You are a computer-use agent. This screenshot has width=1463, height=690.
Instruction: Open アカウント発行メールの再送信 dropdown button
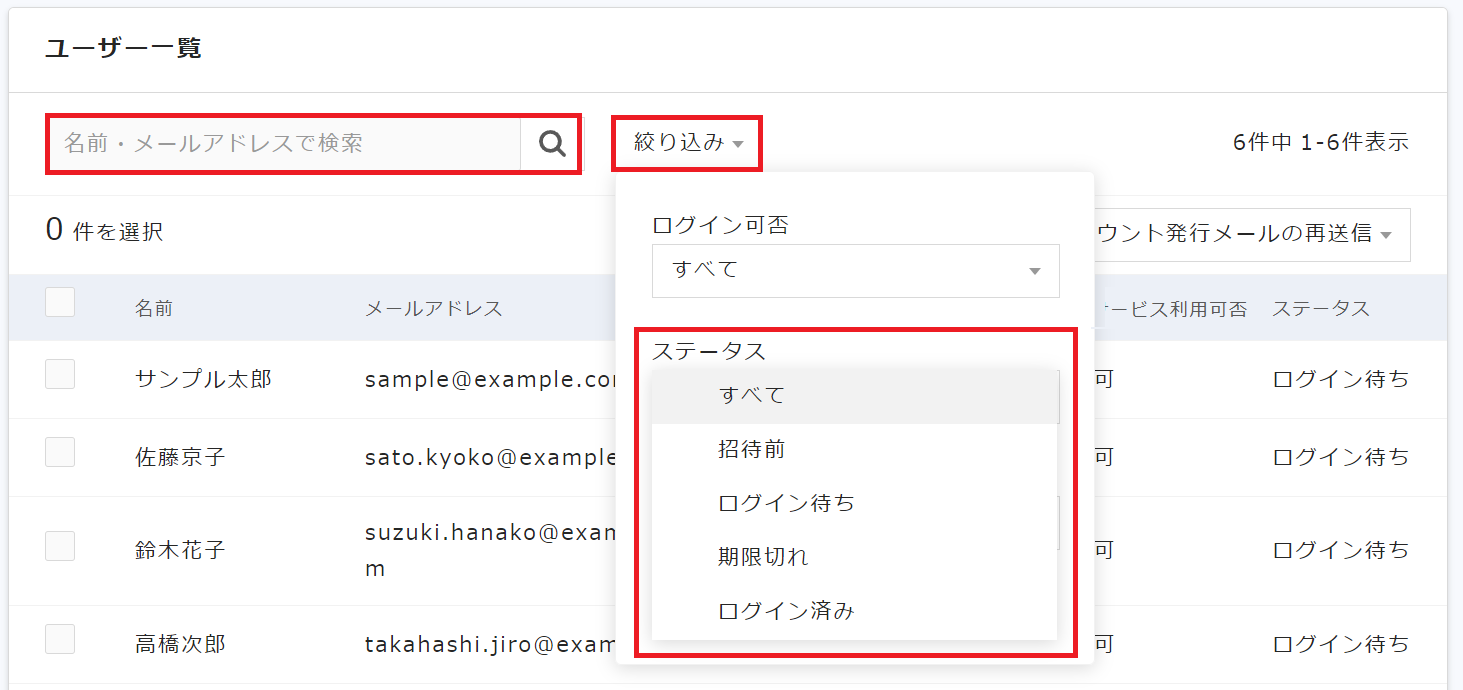[x=1252, y=234]
